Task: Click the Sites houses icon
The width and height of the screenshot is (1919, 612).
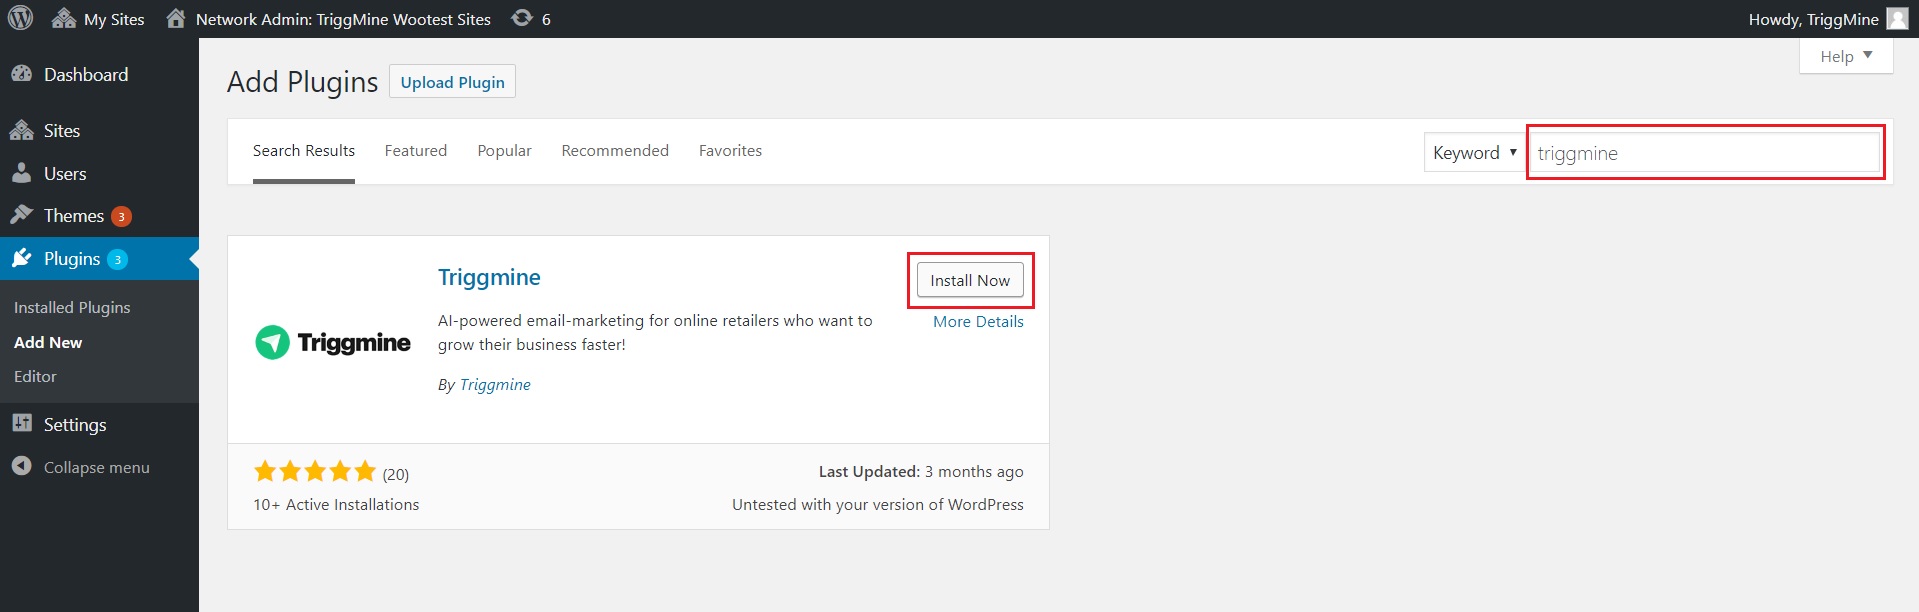Action: 22,130
